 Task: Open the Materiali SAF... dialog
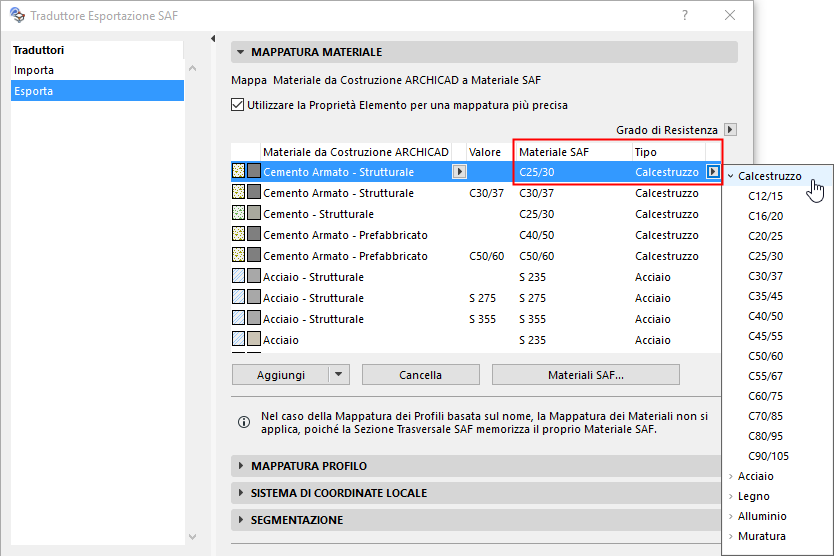(586, 375)
